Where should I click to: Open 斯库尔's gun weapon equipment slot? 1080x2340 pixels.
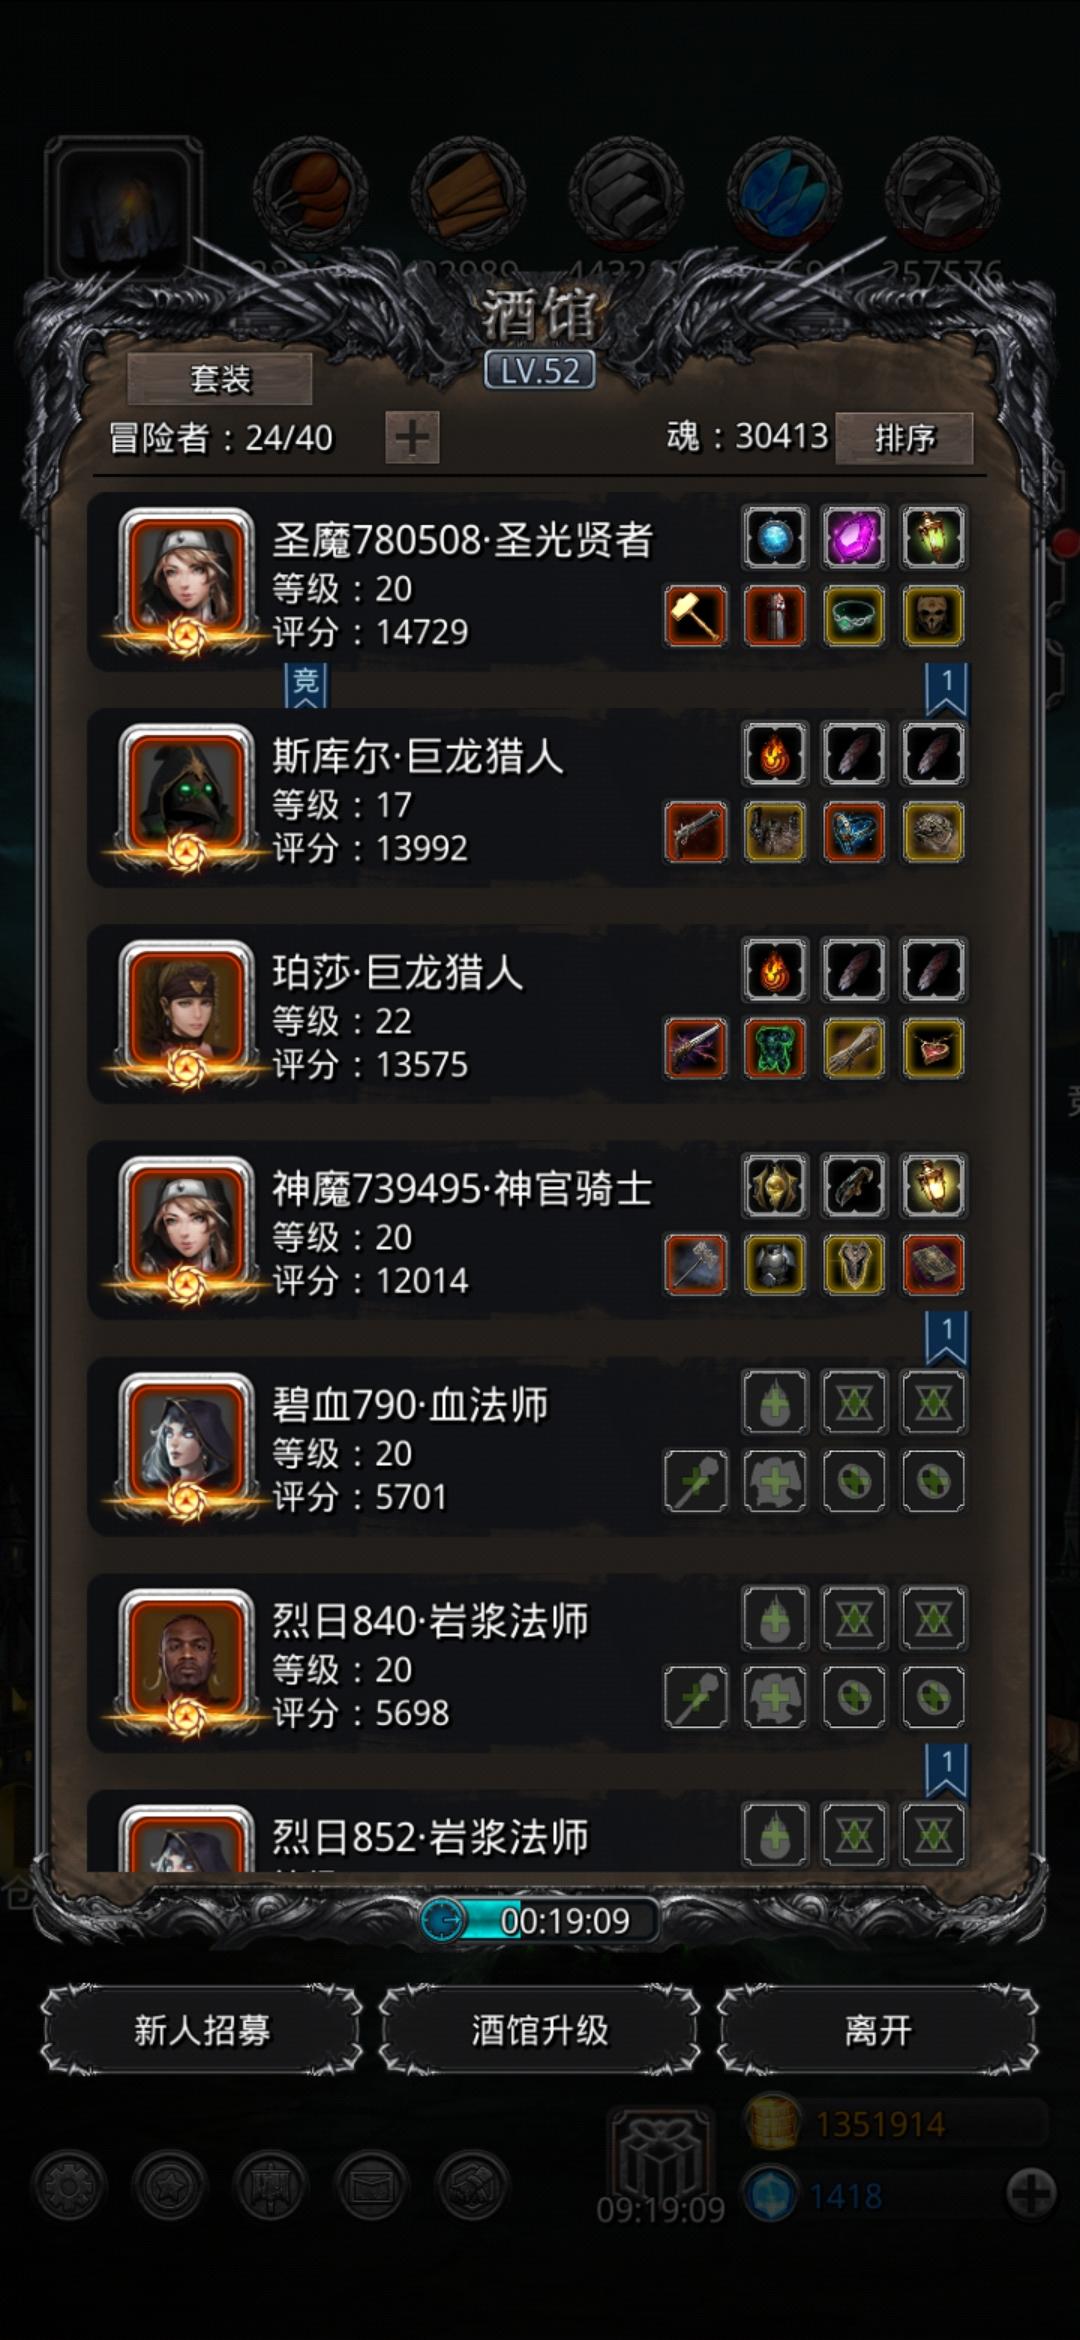click(x=696, y=832)
